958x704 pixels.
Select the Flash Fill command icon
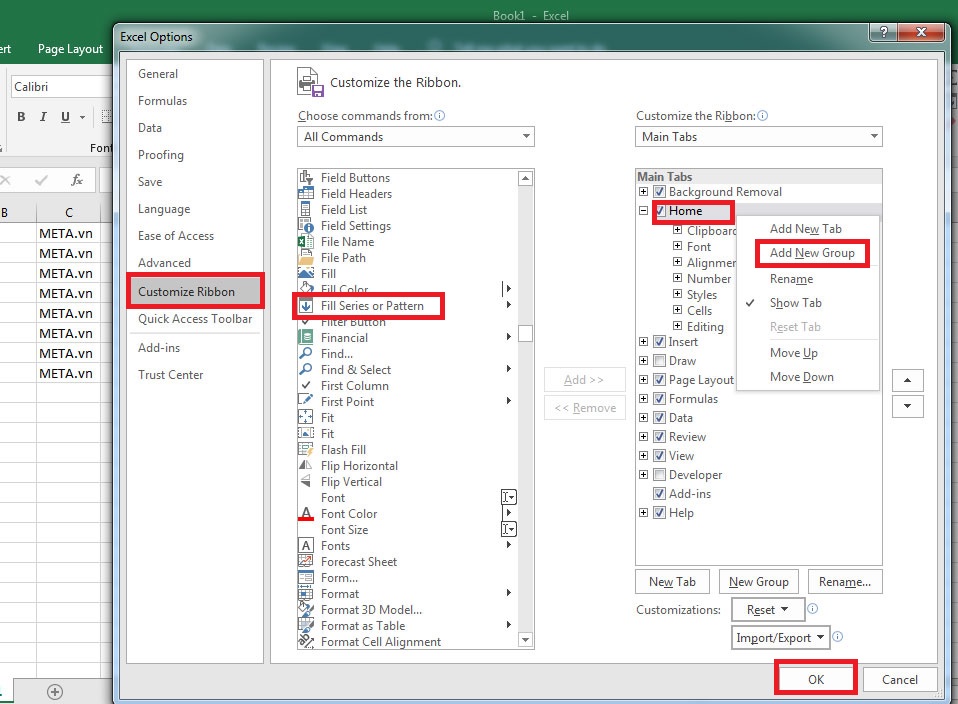[x=308, y=449]
